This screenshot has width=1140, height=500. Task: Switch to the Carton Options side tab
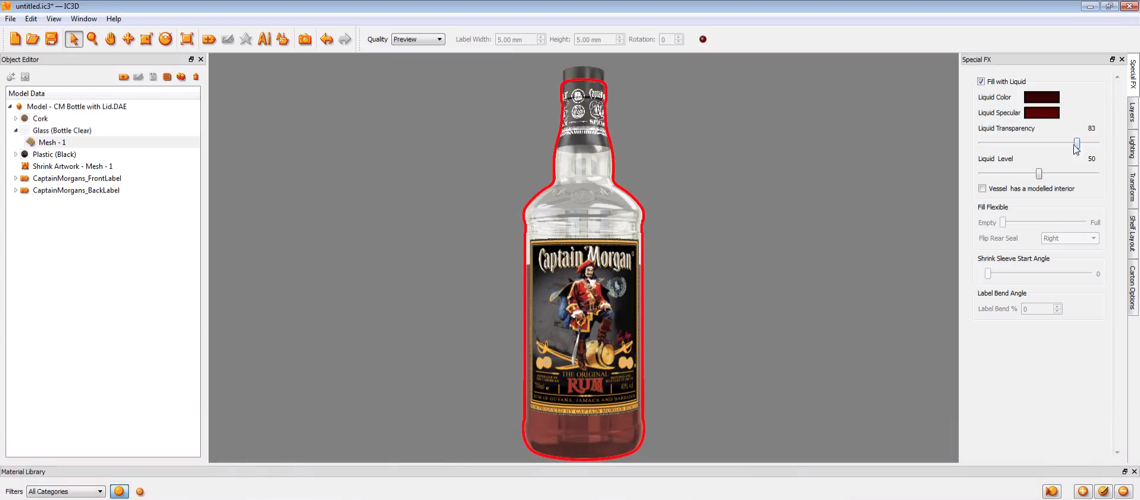click(x=1132, y=286)
